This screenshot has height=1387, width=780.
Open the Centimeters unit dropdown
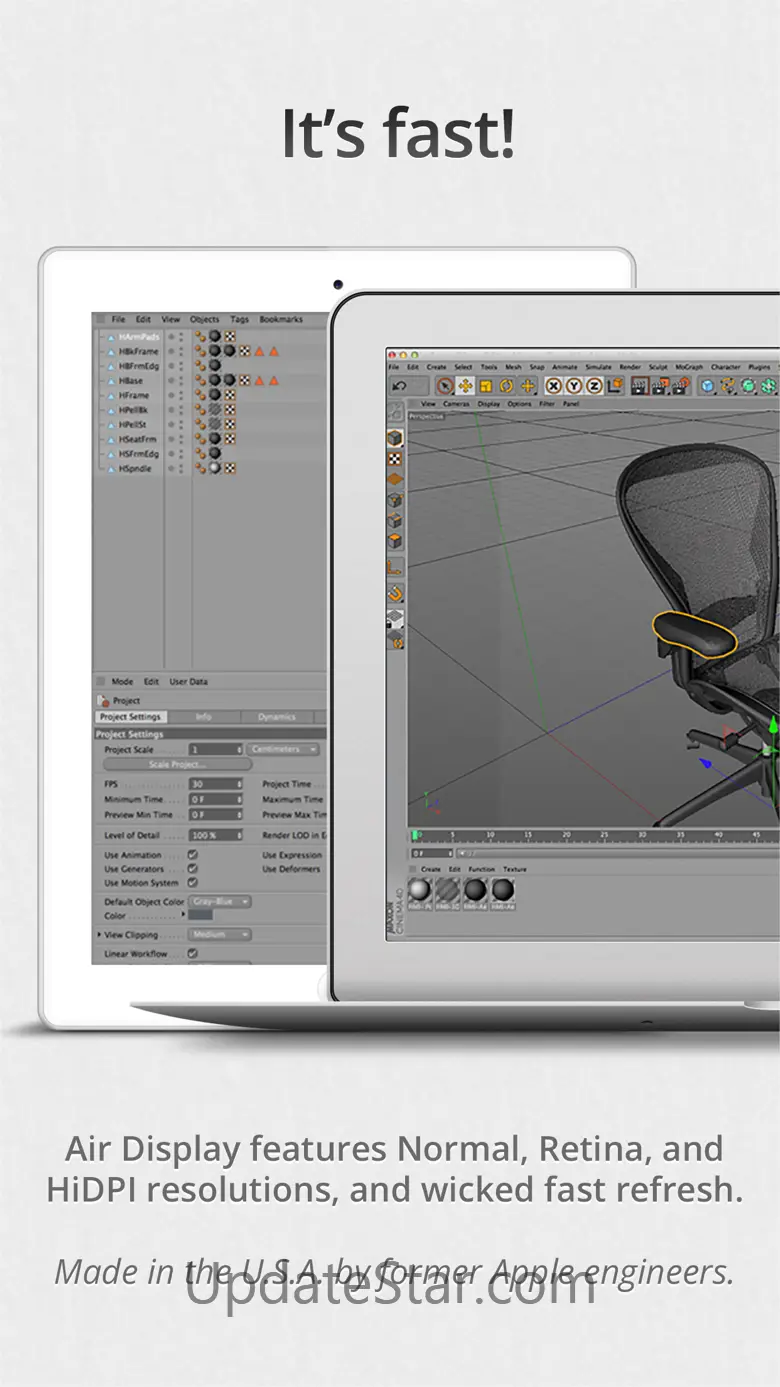pyautogui.click(x=284, y=749)
